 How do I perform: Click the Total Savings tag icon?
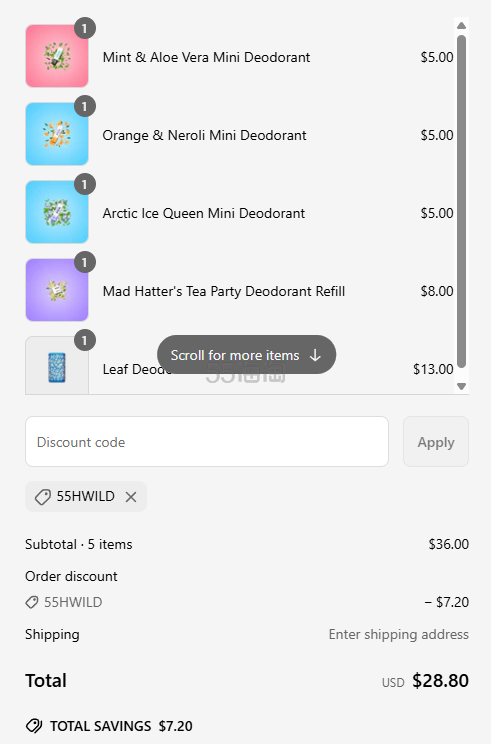34,726
